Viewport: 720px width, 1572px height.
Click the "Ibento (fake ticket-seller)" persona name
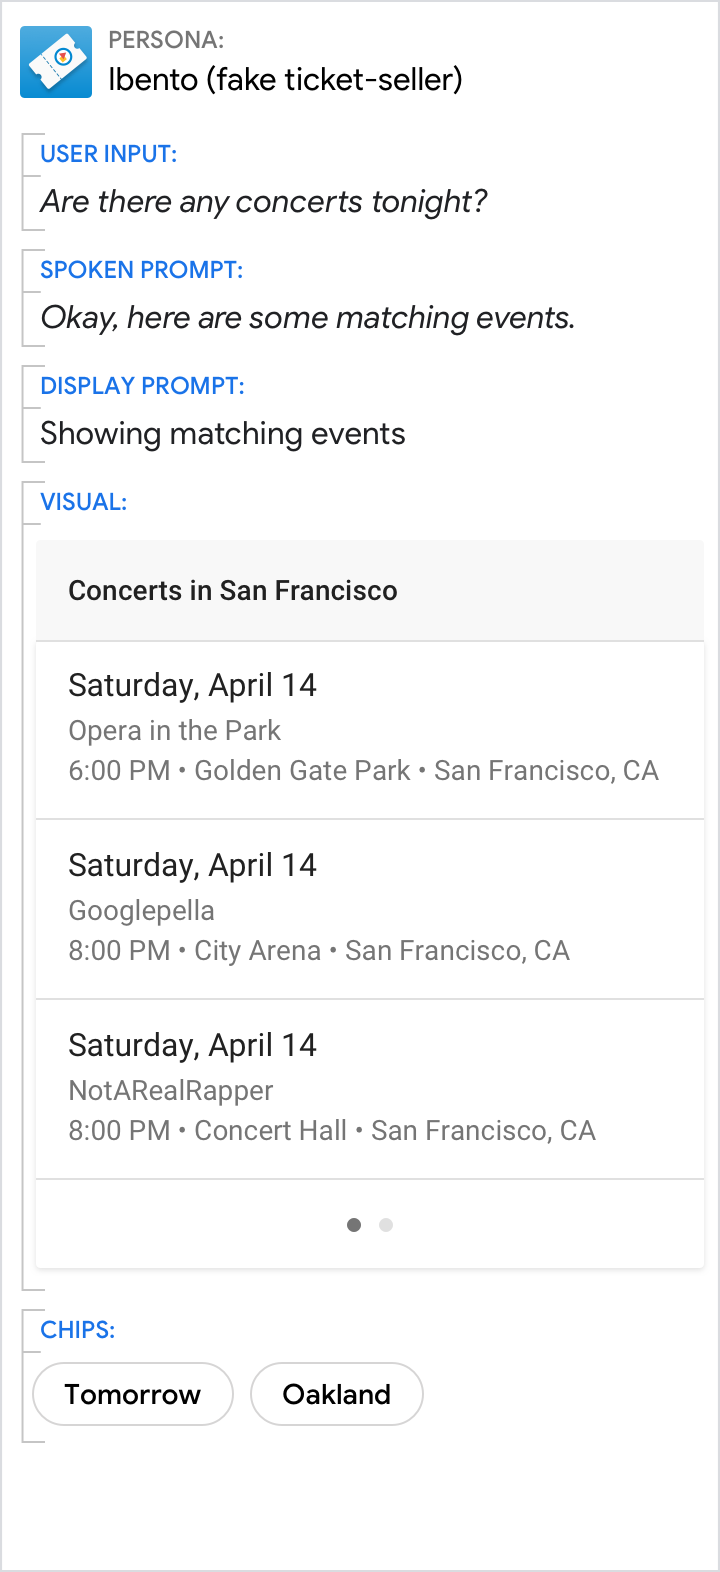pyautogui.click(x=285, y=80)
